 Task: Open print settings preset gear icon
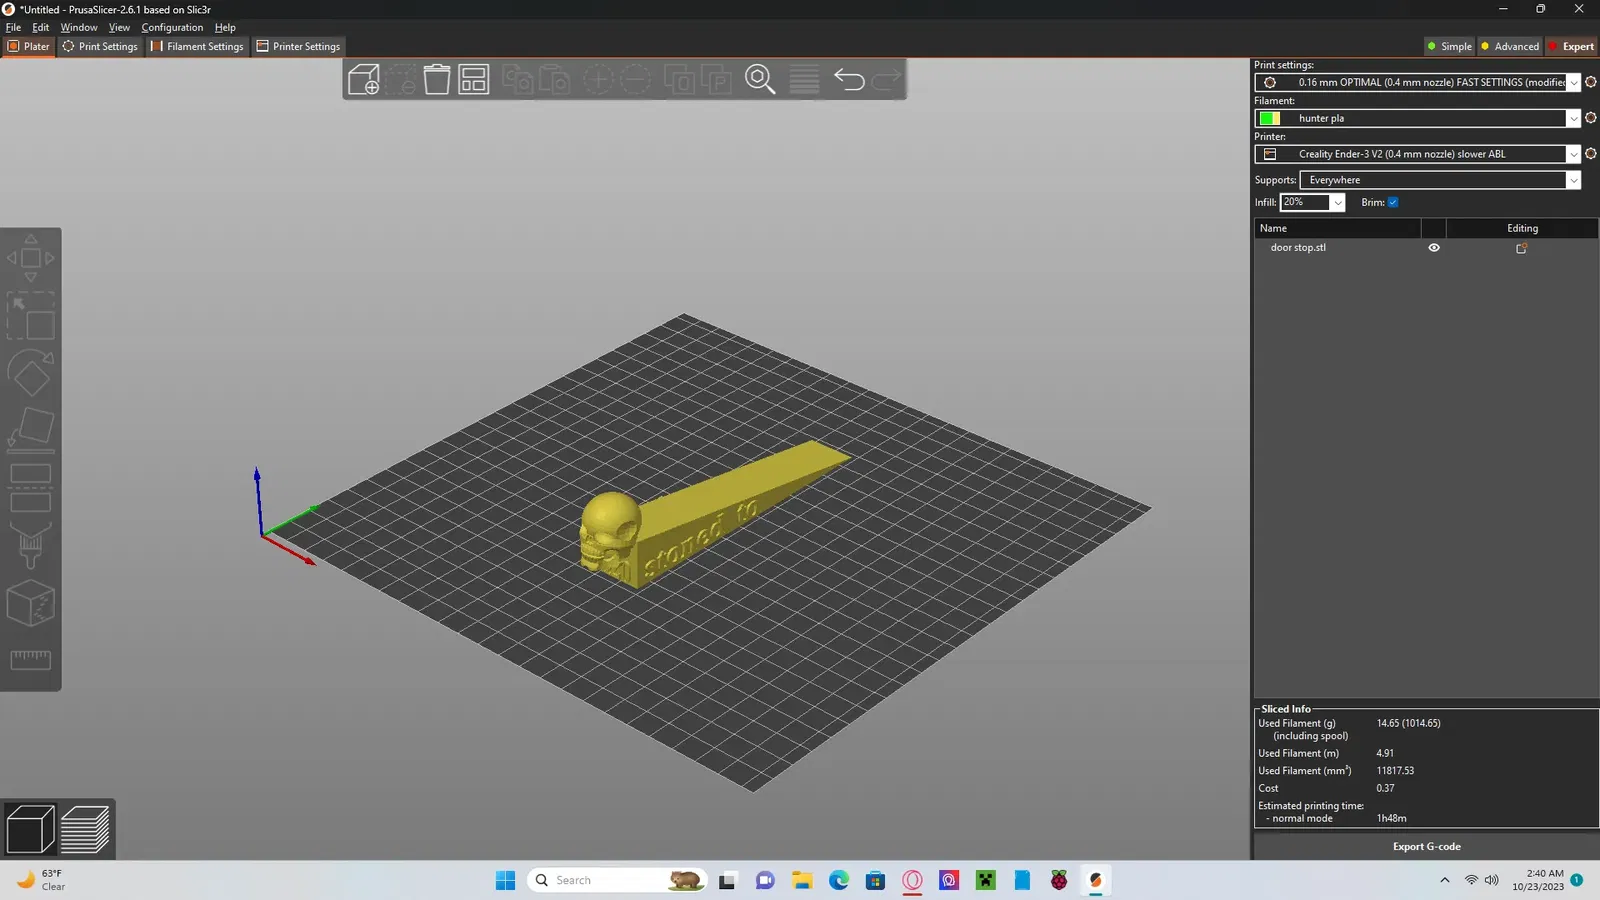click(x=1591, y=82)
